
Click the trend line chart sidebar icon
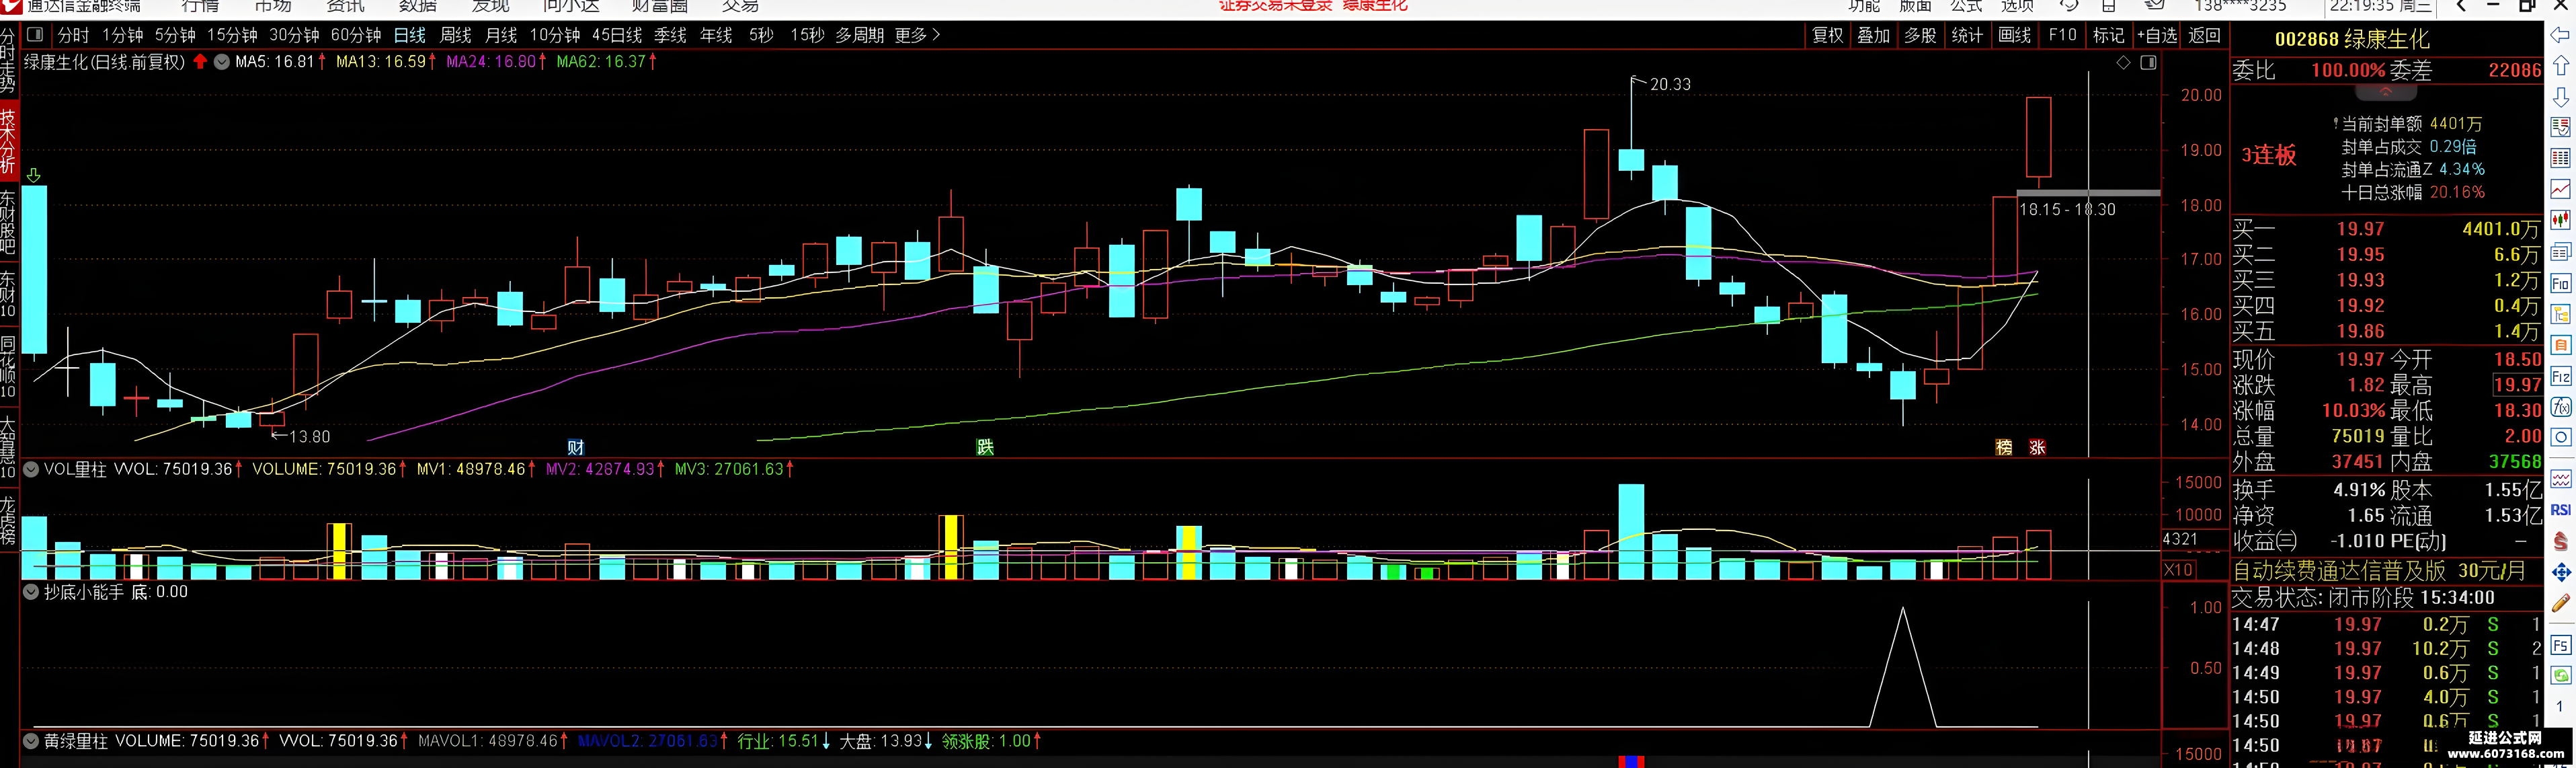point(2560,189)
